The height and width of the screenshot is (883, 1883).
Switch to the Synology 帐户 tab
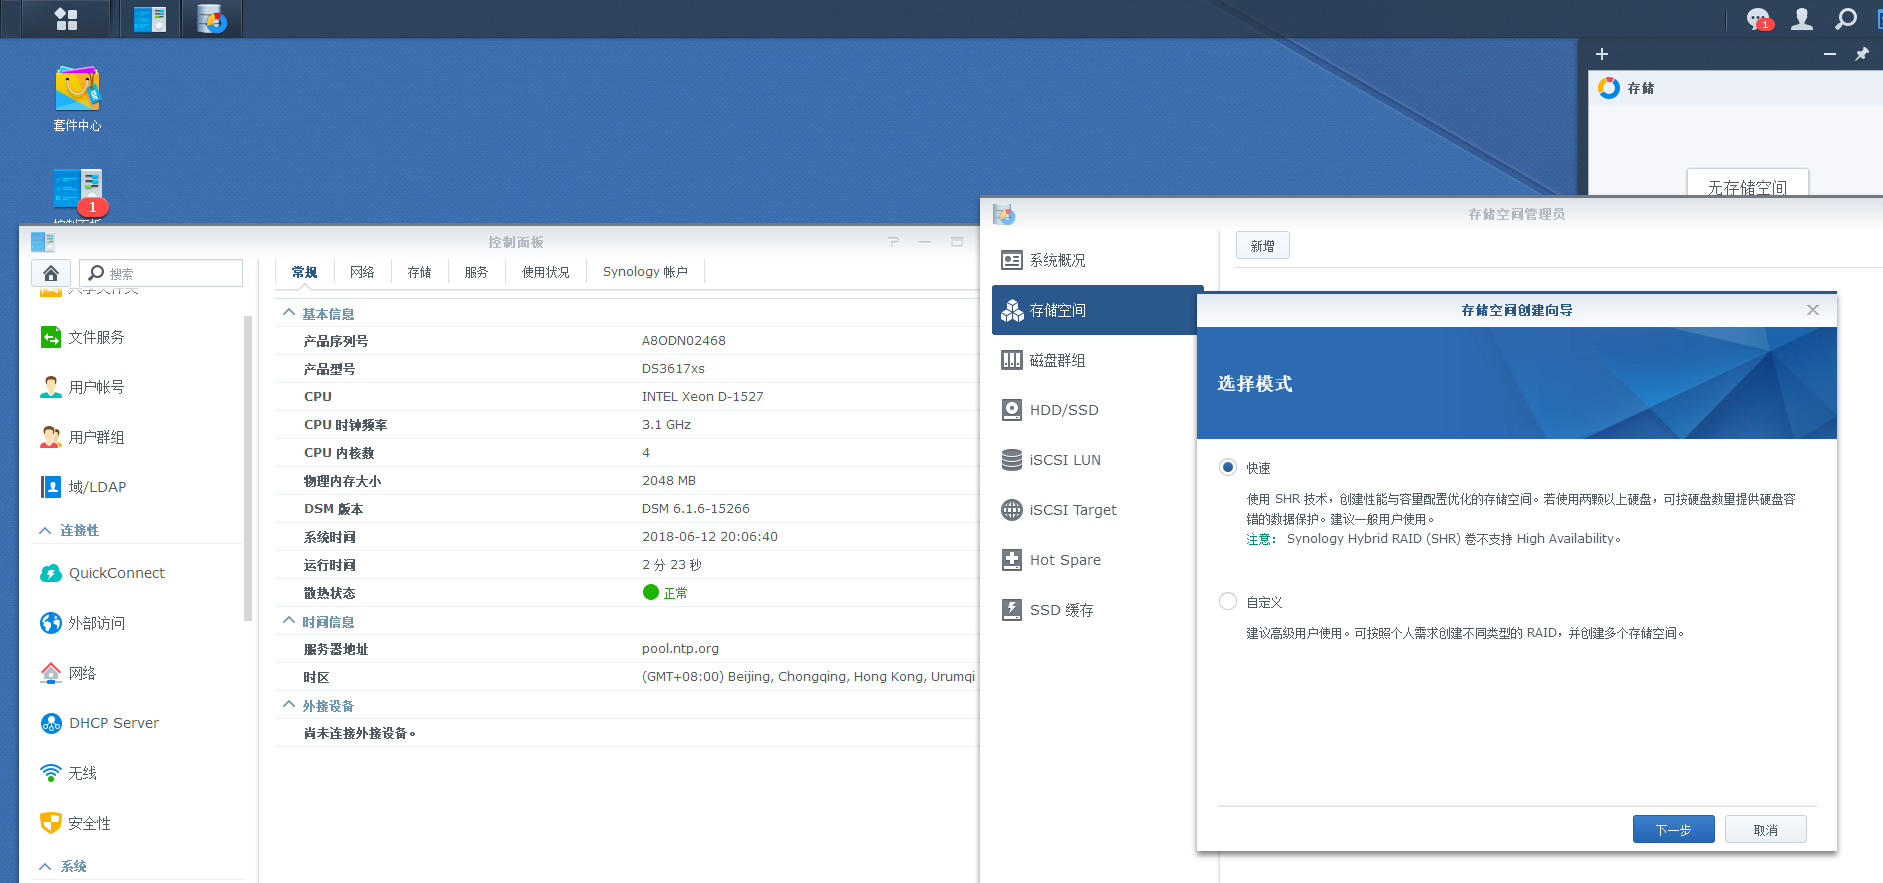click(645, 272)
